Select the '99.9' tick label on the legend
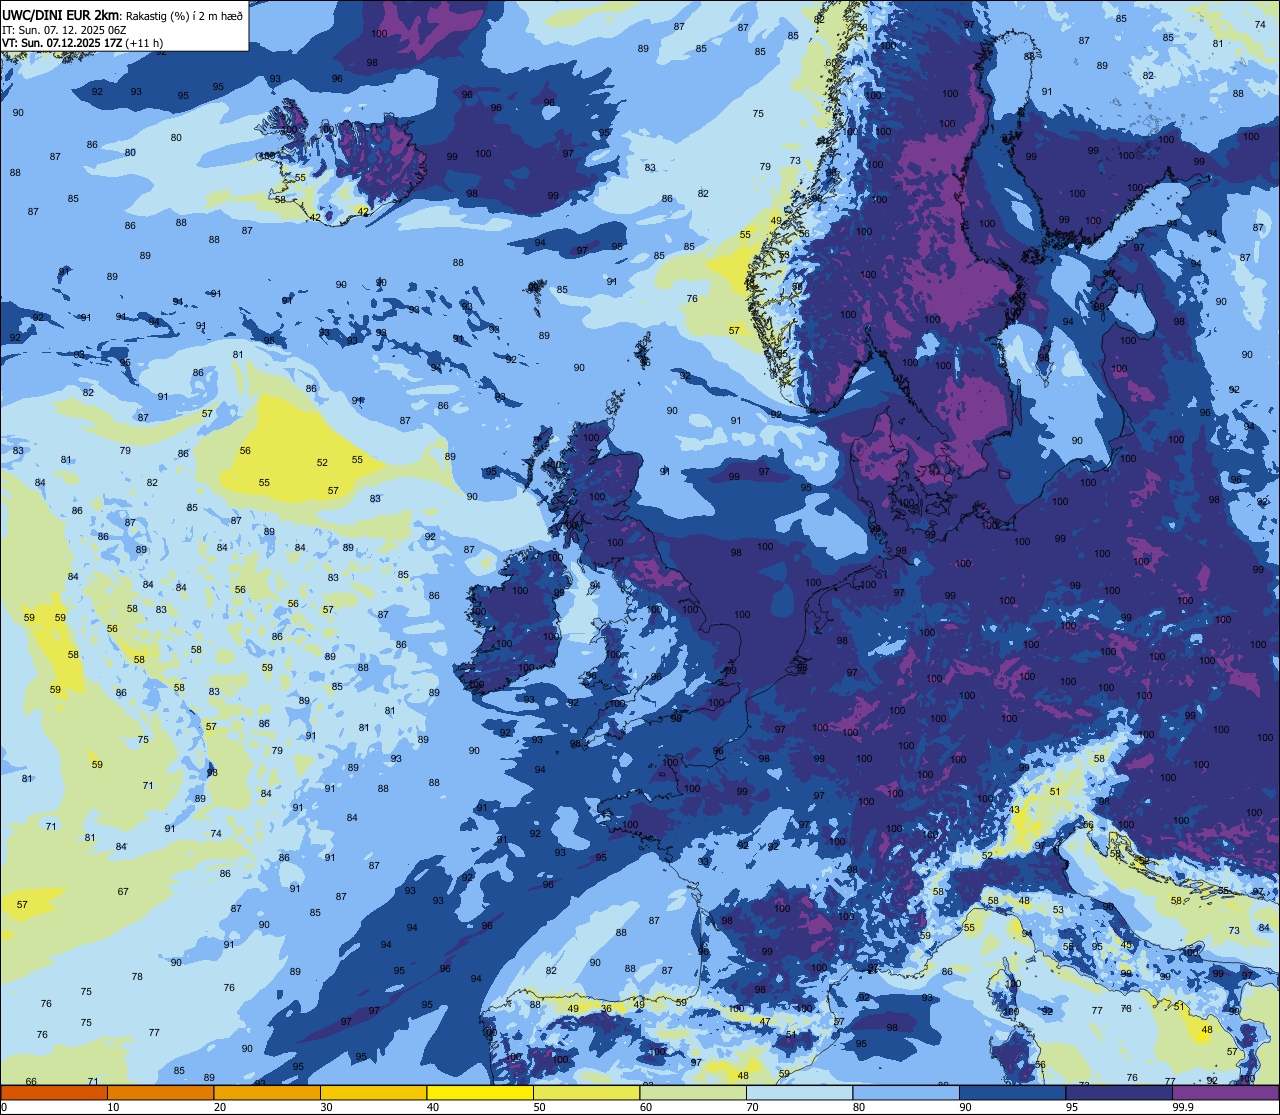The height and width of the screenshot is (1115, 1280). pyautogui.click(x=1184, y=1107)
